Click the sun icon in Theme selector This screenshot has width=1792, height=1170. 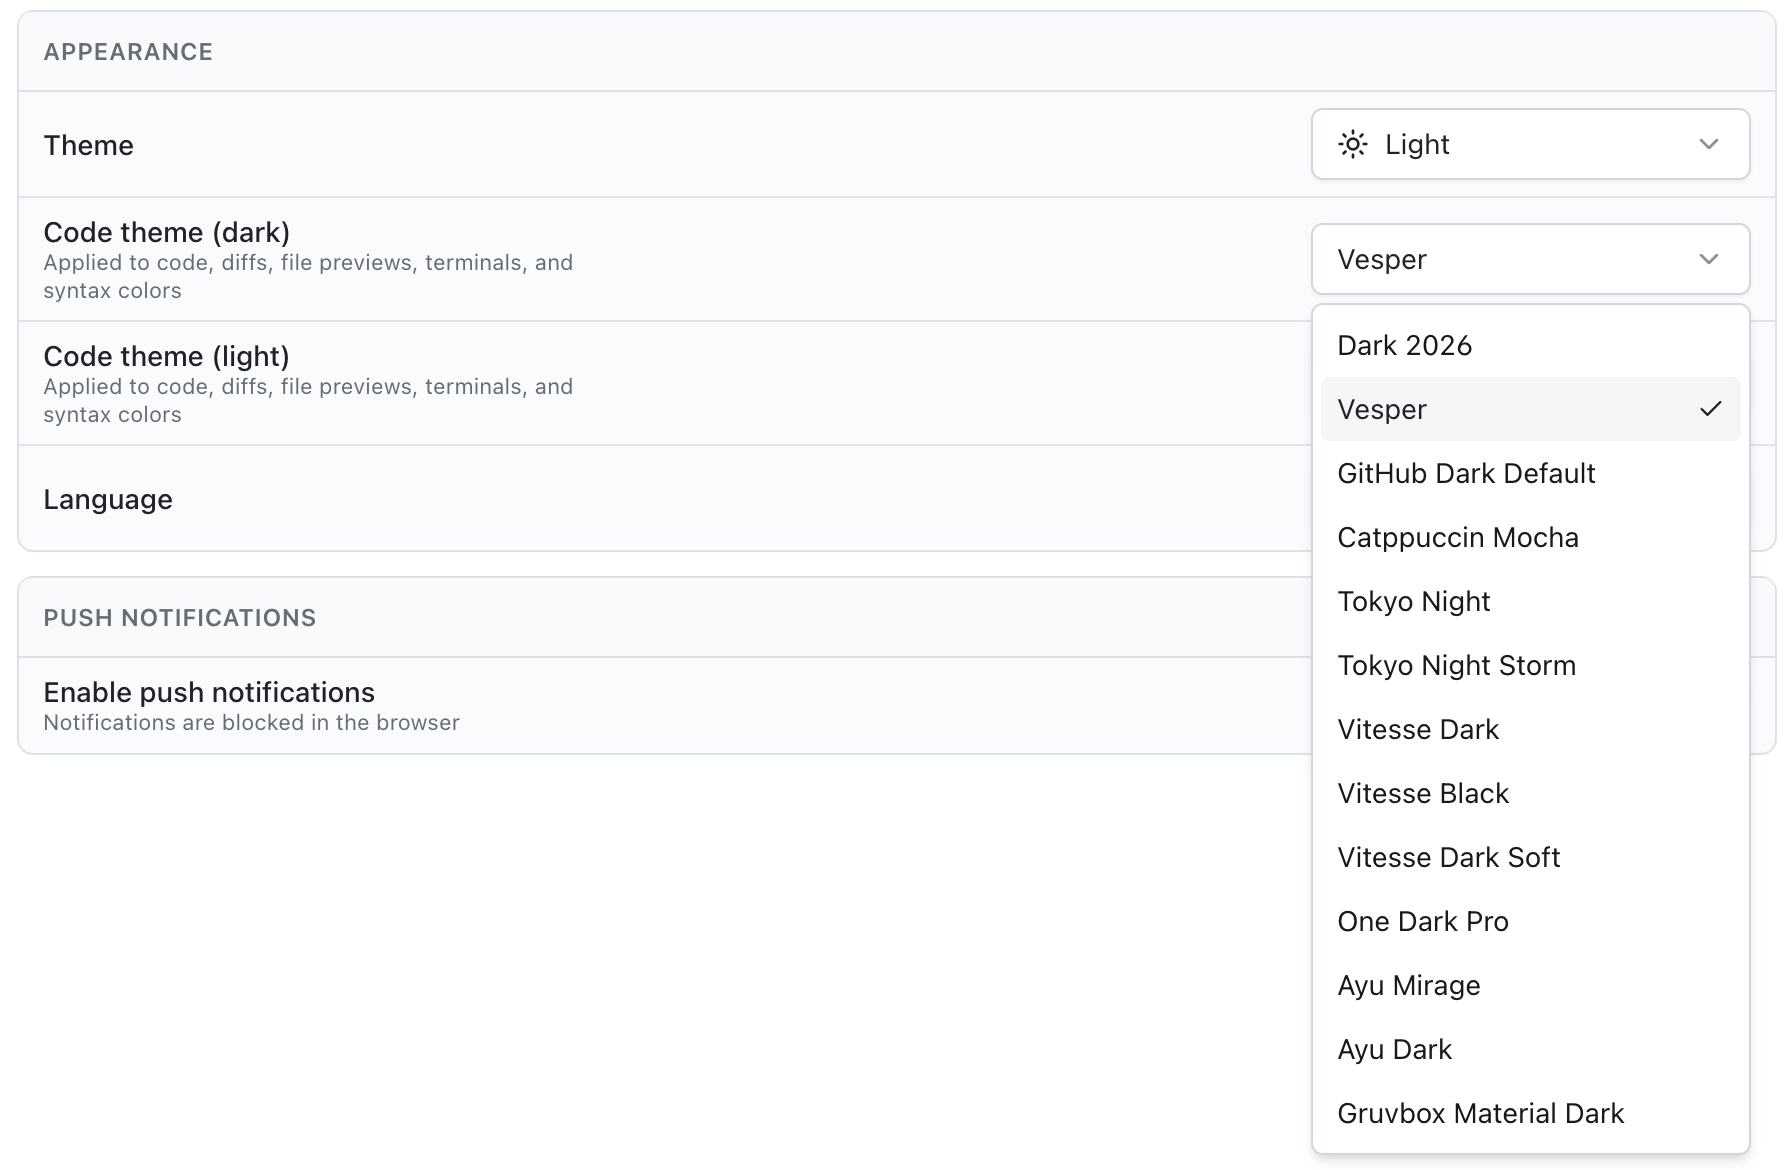pos(1353,145)
